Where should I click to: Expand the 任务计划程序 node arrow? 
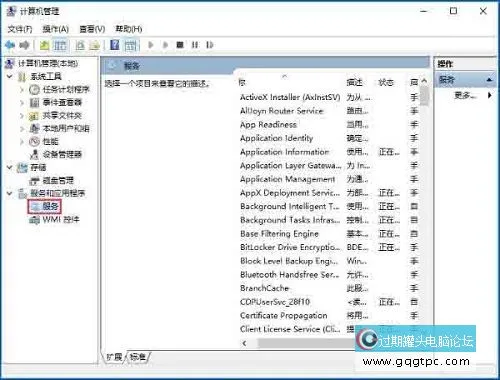pyautogui.click(x=22, y=89)
